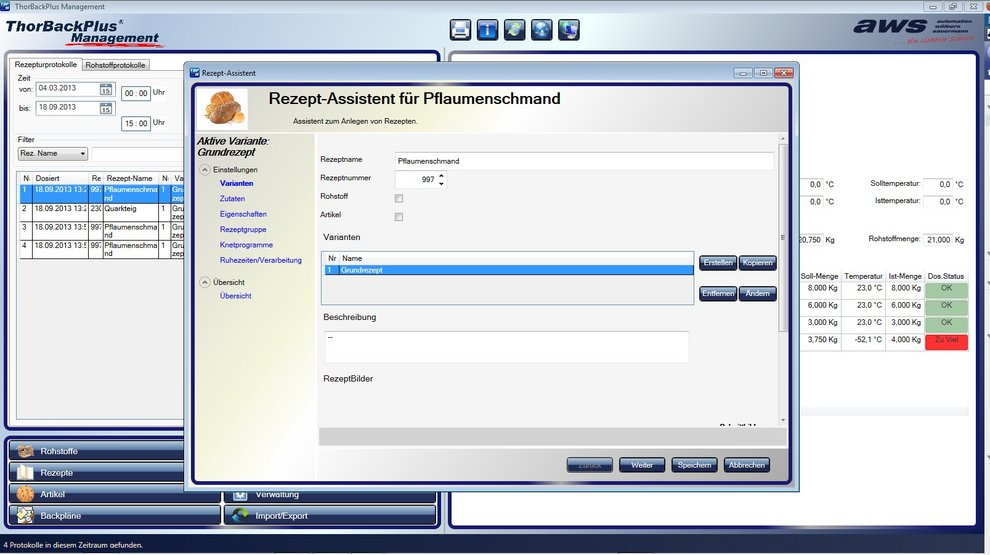Switch to the Rezepturprotokolle tab
This screenshot has height=555, width=990.
point(45,64)
